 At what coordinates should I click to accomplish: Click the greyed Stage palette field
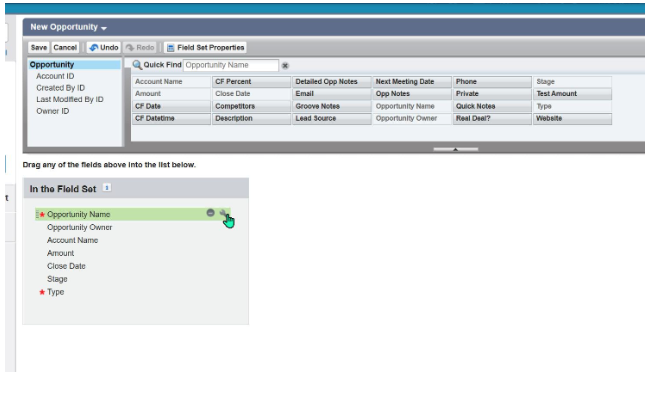573,82
